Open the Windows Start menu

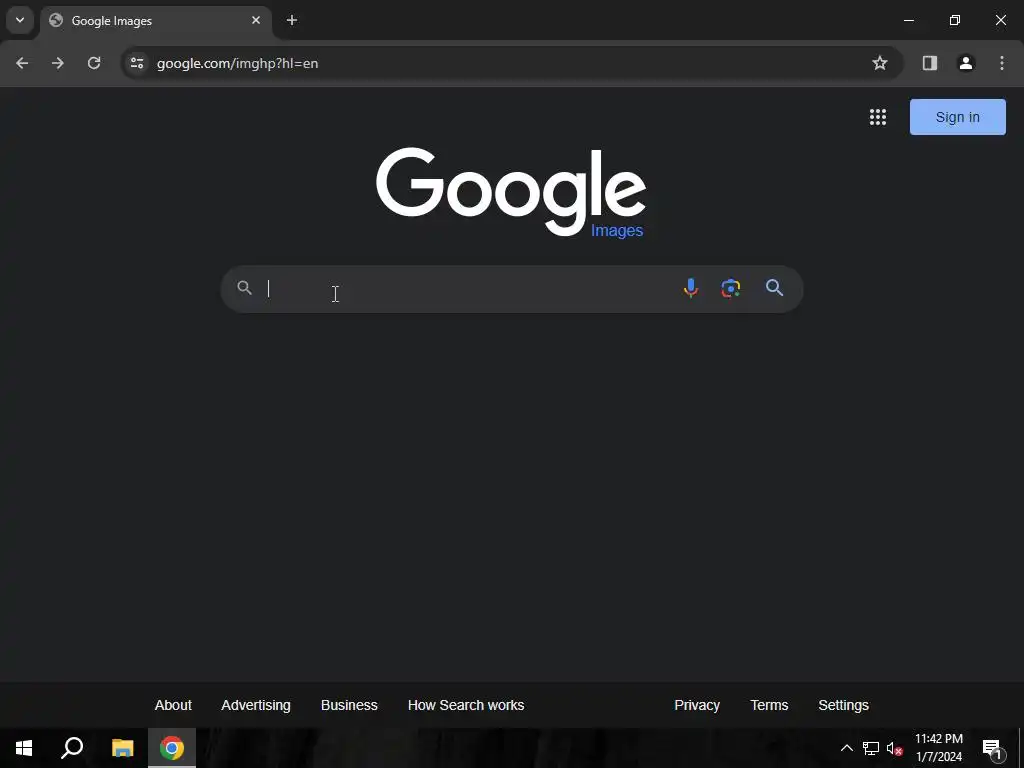pyautogui.click(x=24, y=748)
